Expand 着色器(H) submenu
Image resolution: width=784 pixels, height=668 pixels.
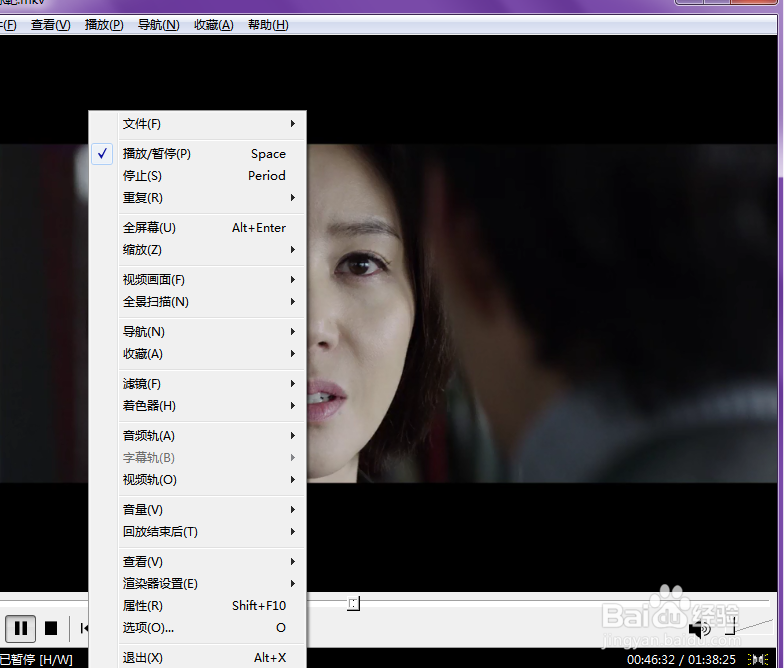(x=198, y=406)
